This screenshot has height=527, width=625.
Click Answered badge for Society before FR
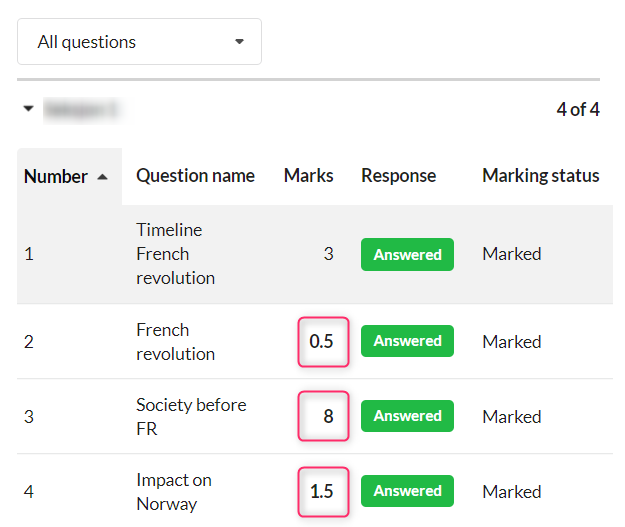coord(407,416)
